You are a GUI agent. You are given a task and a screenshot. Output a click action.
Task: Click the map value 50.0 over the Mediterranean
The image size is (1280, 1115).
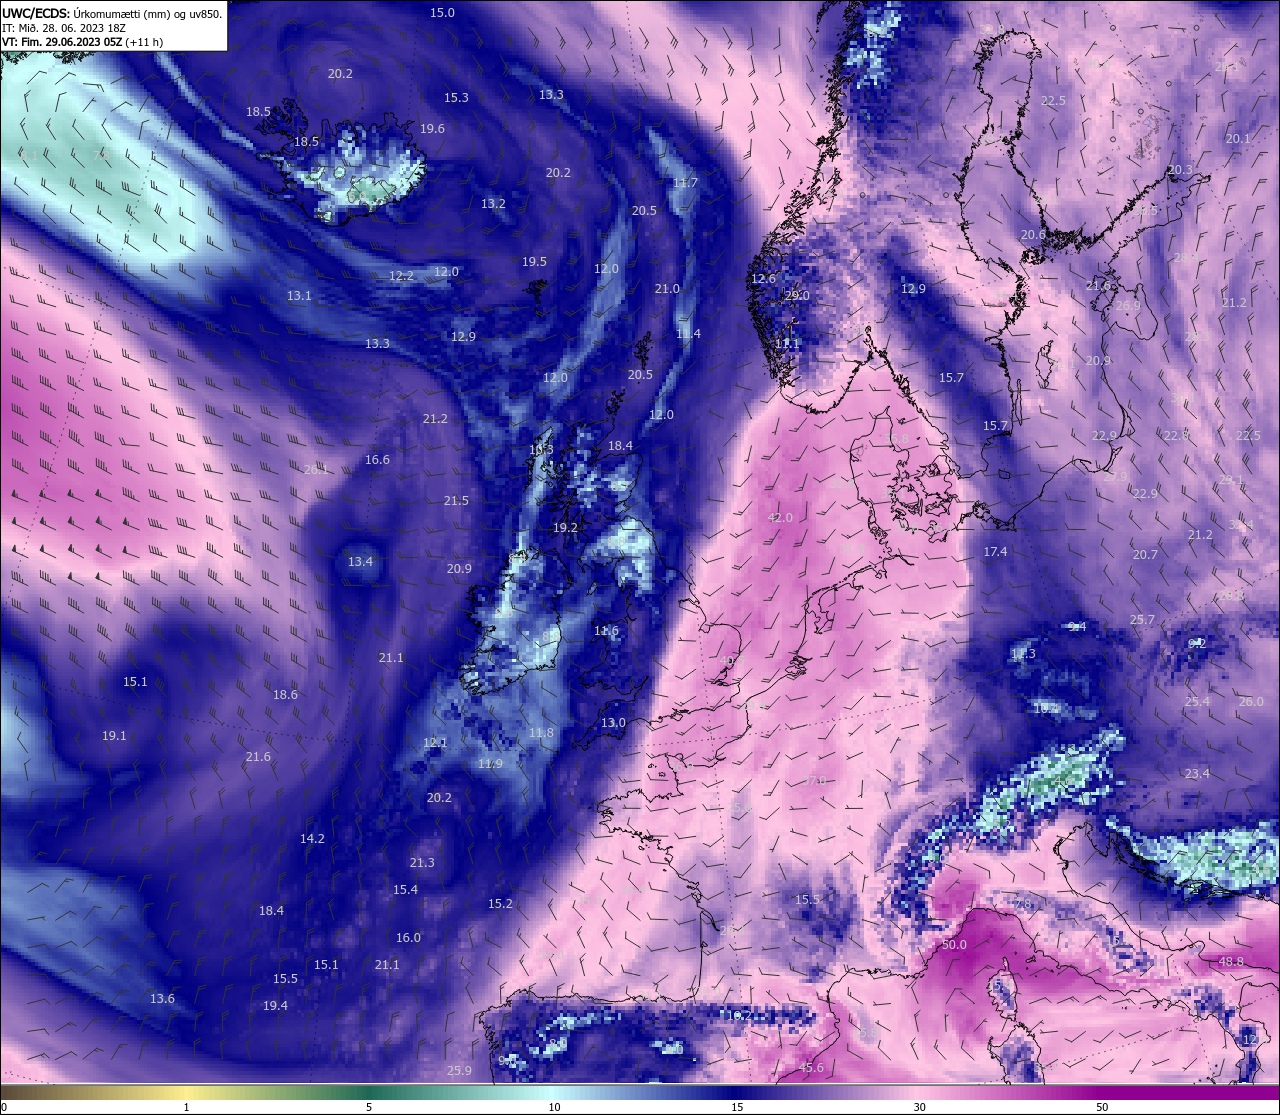point(954,945)
